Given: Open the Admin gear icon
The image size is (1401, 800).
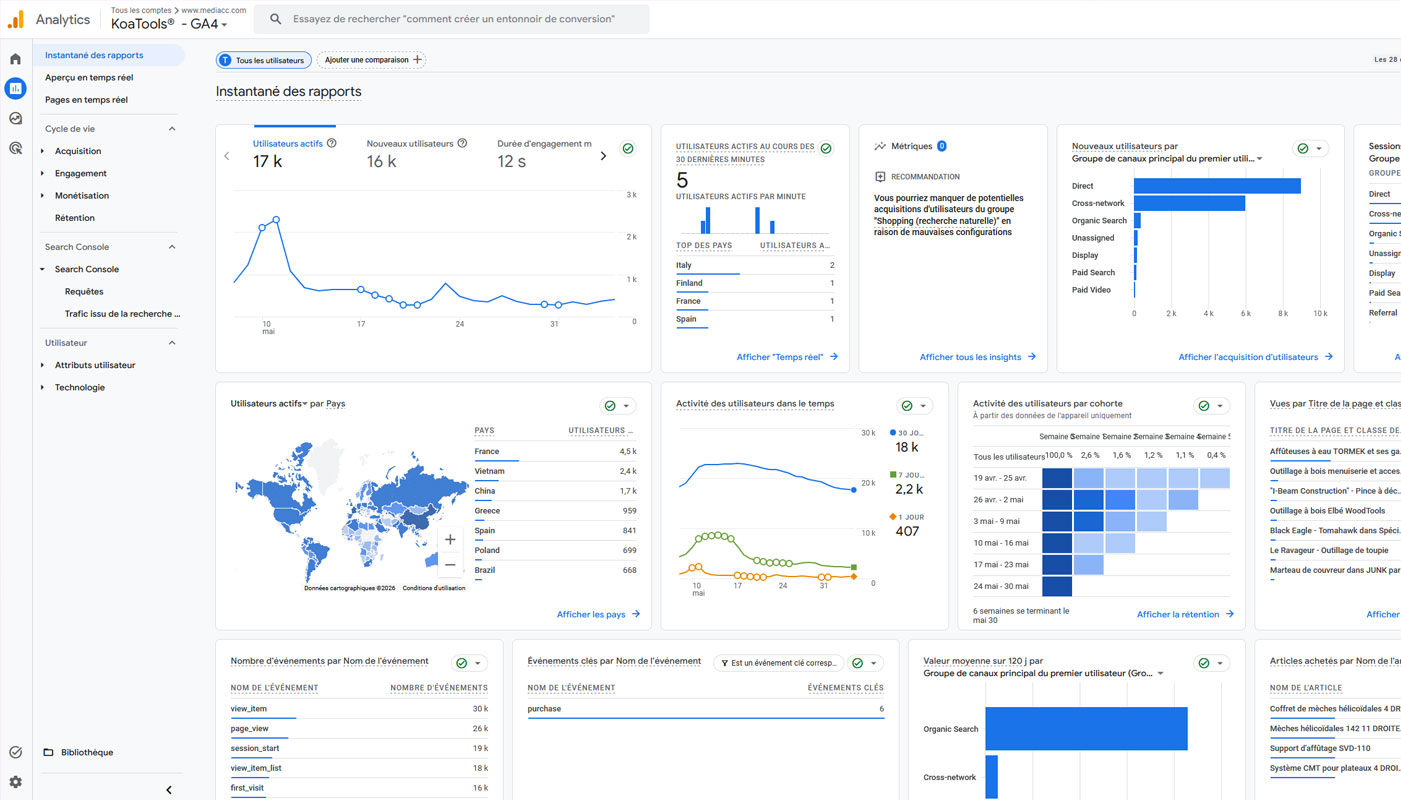Looking at the screenshot, I should pos(15,782).
